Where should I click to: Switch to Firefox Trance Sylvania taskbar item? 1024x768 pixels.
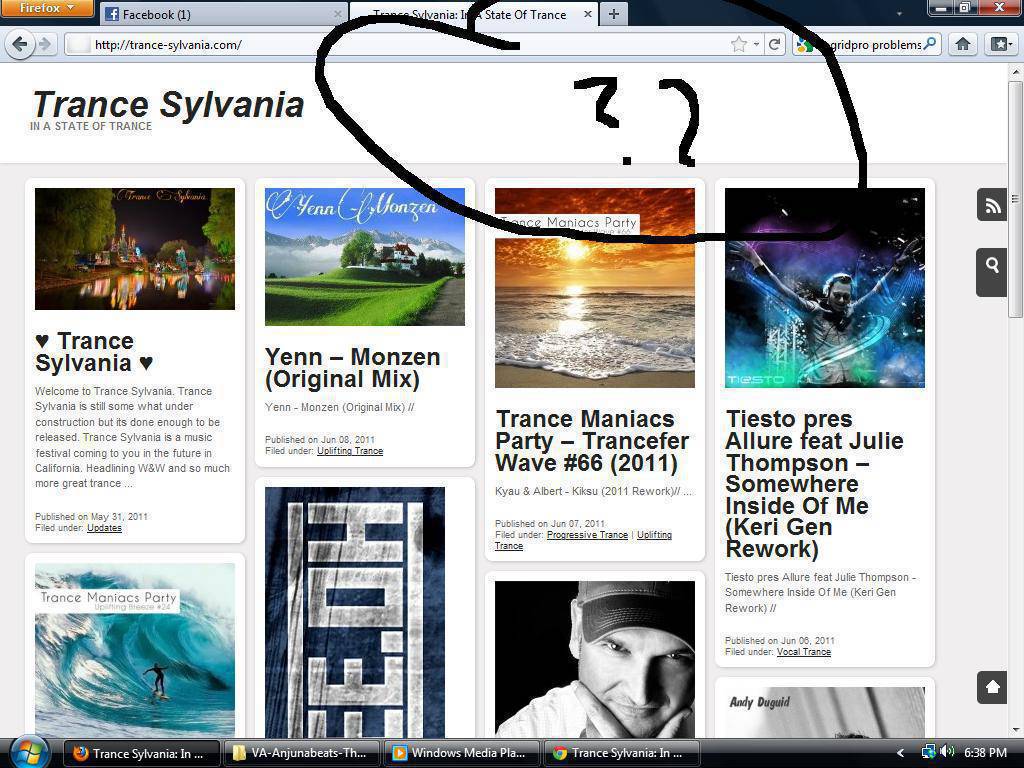[x=141, y=753]
